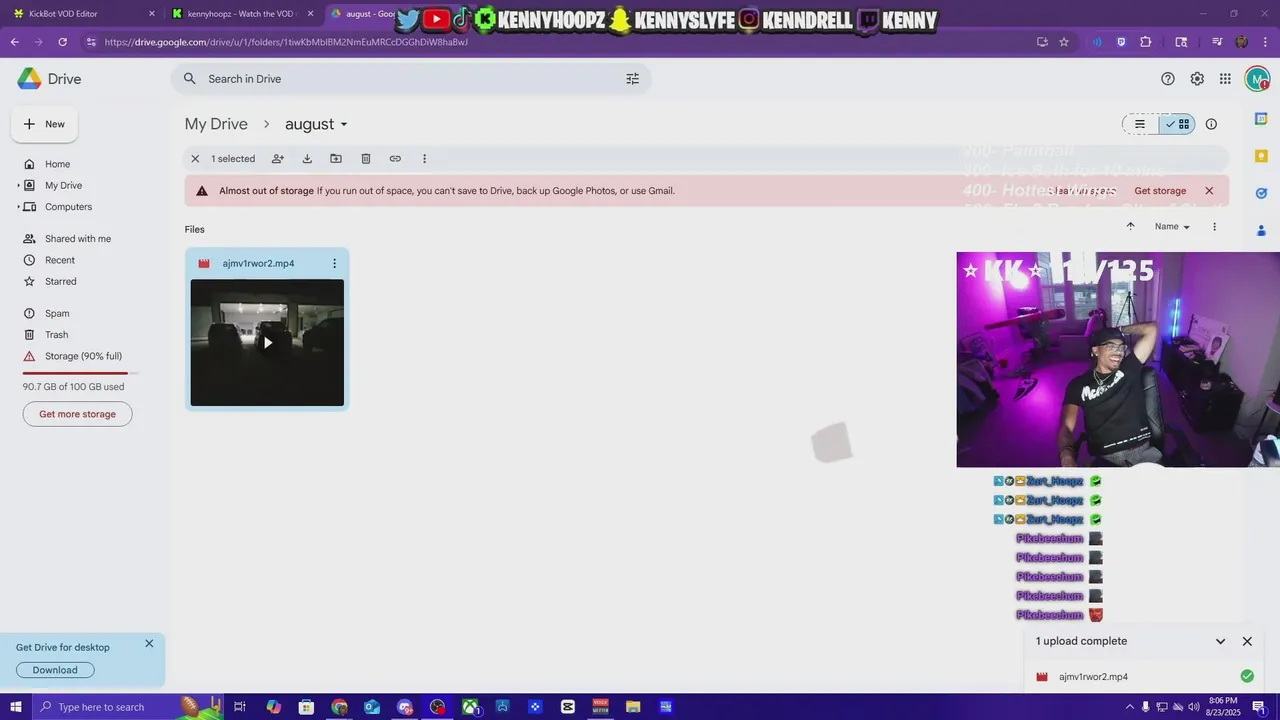Download the selected file
The image size is (1280, 720).
click(x=307, y=159)
